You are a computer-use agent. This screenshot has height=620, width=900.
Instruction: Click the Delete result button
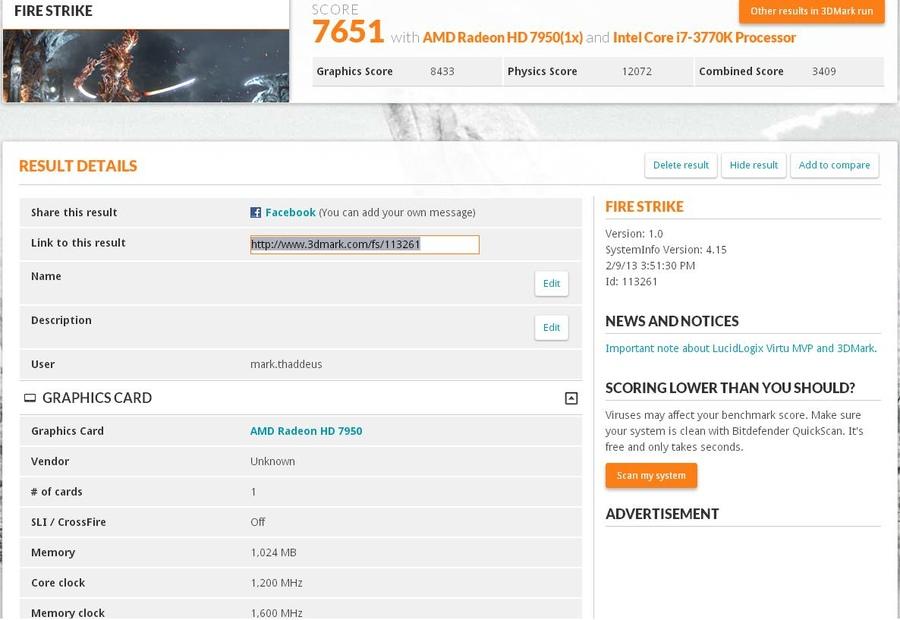681,165
